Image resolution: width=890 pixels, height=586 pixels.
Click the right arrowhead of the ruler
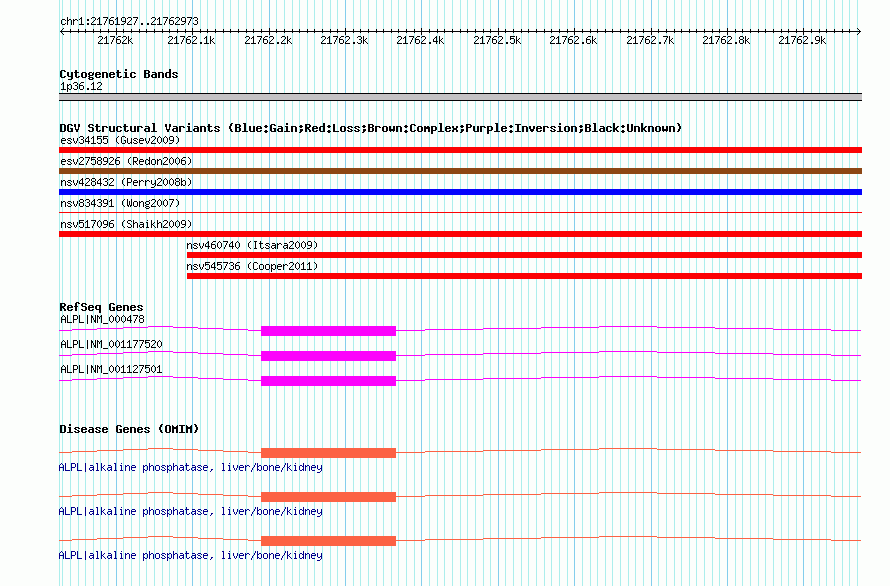pos(859,31)
